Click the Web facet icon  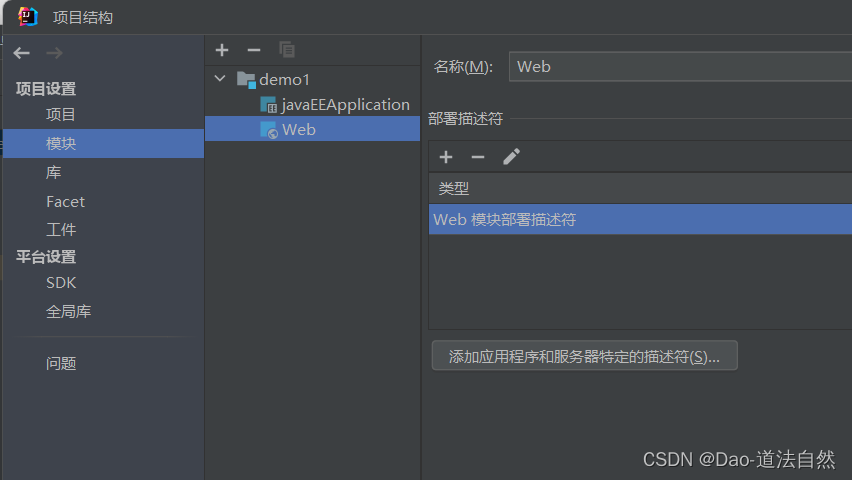269,130
